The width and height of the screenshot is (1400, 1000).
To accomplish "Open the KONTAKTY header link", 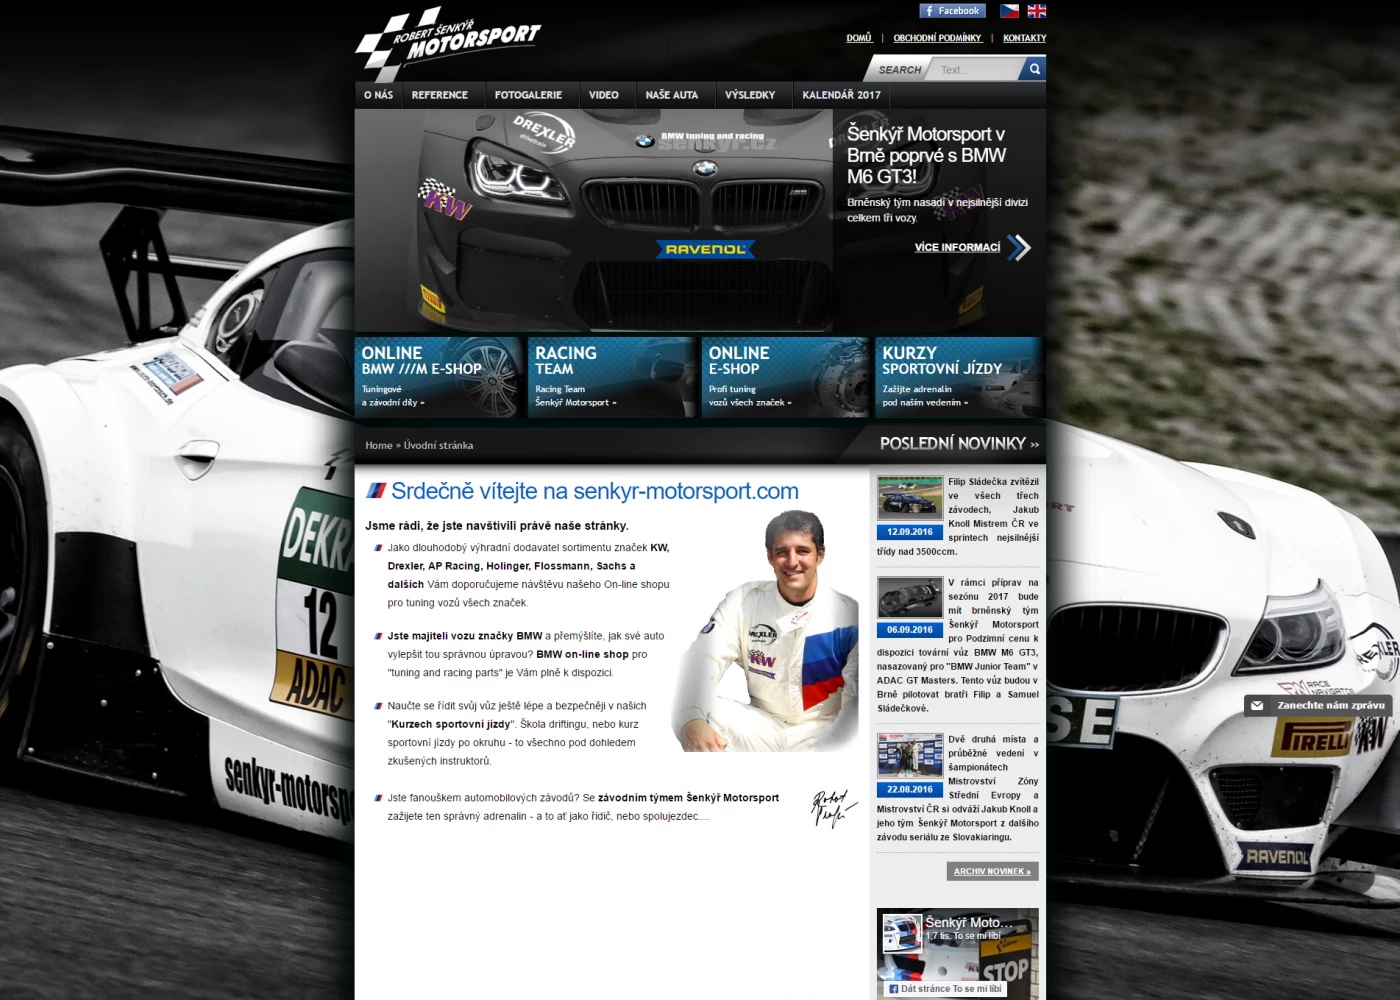I will [x=1025, y=38].
